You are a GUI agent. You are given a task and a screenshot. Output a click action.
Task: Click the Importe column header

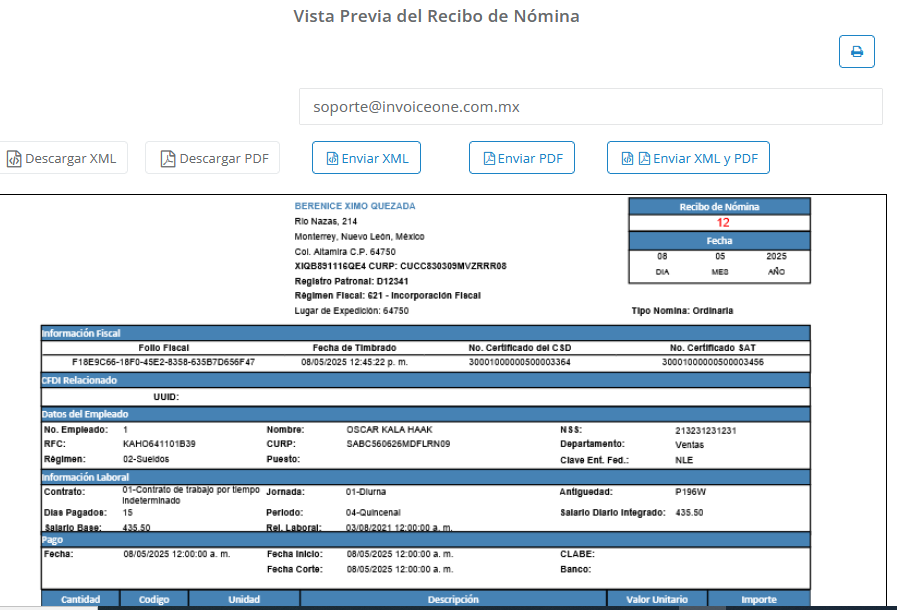[758, 600]
